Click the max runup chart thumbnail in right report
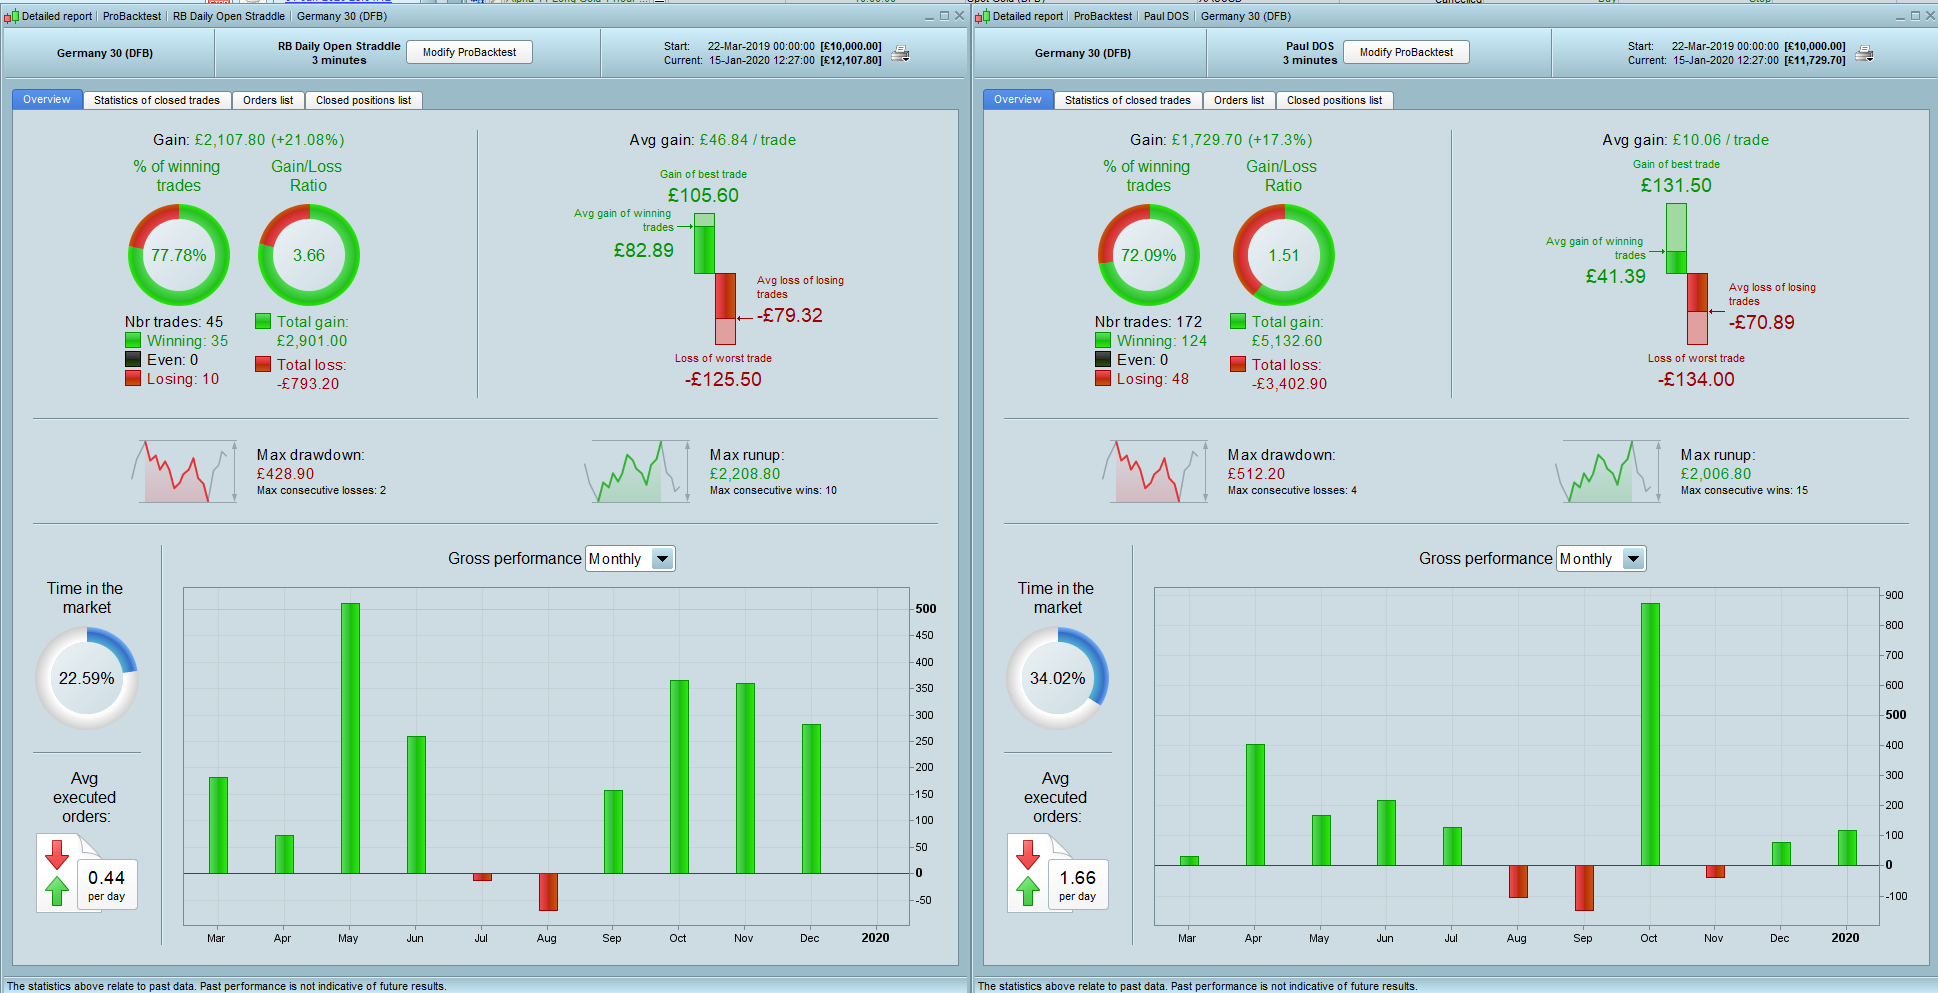Viewport: 1938px width, 993px height. (1607, 471)
